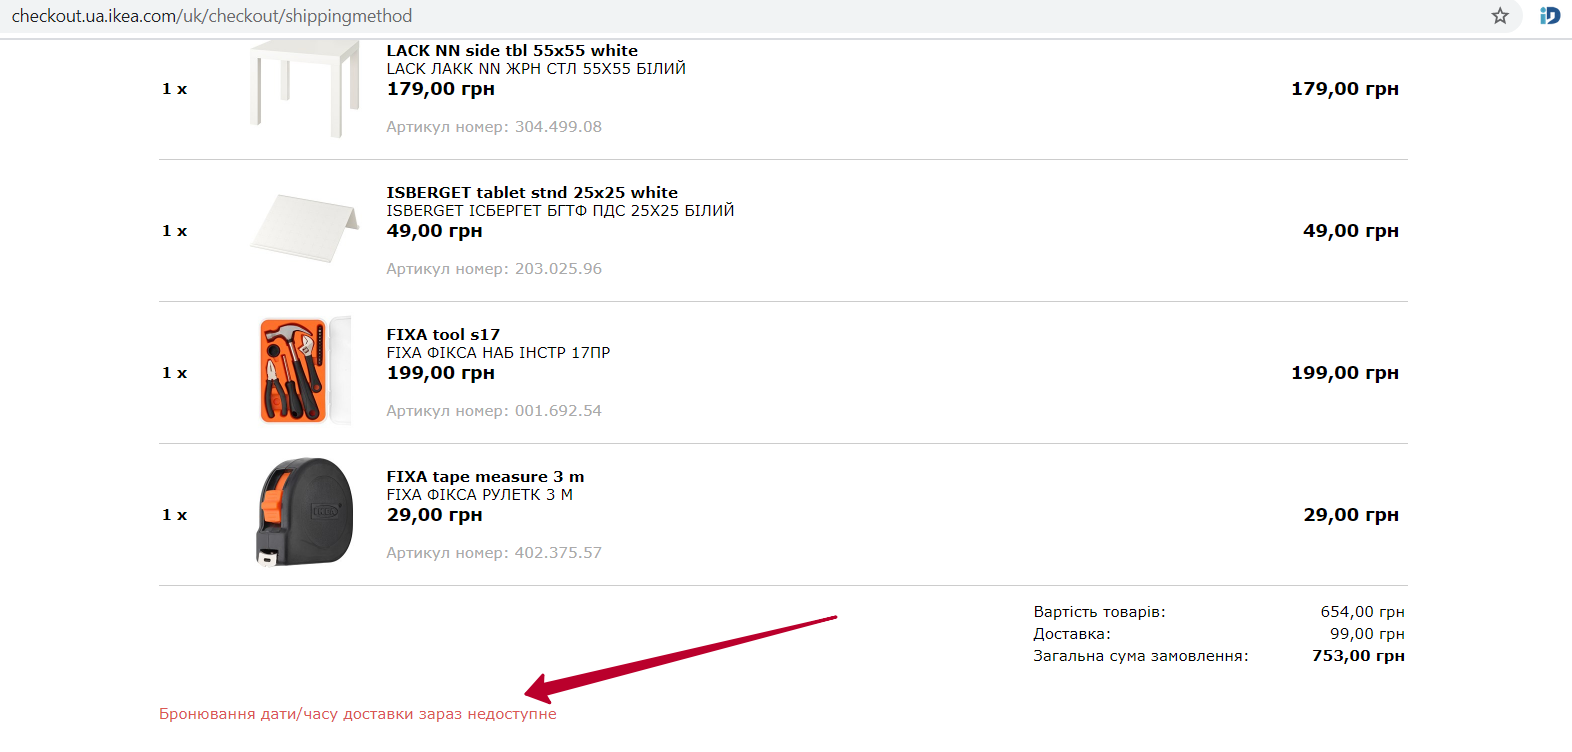Open the blue iD browser extension icon

pos(1549,16)
